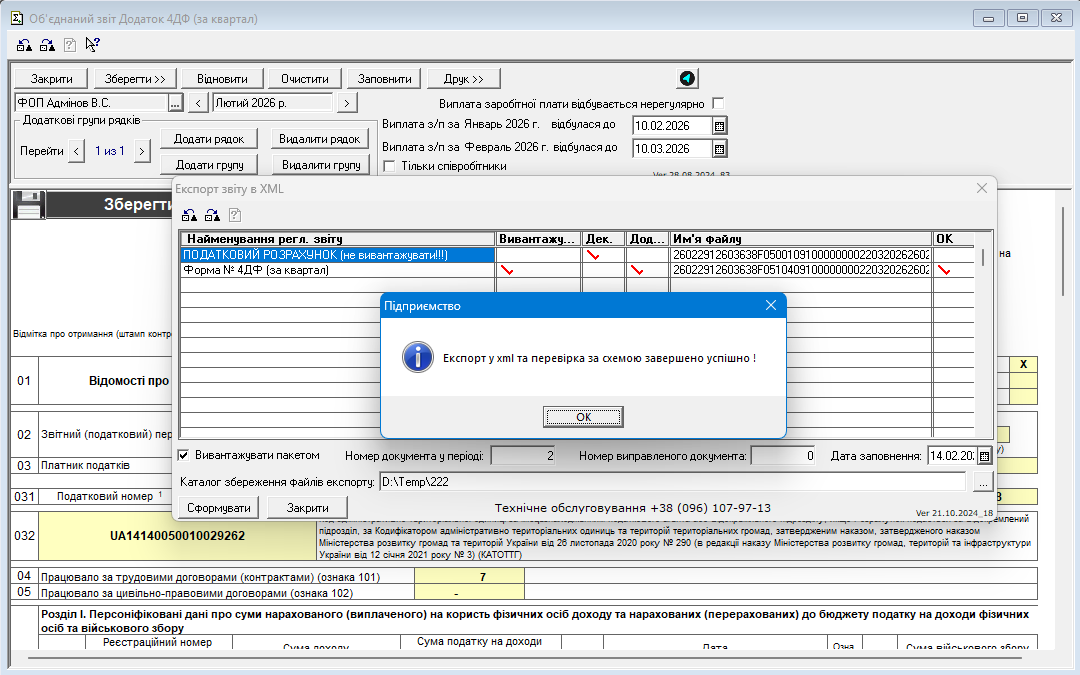Viewport: 1080px width, 675px height.
Task: Expand the Друк >> print options
Action: click(x=463, y=79)
